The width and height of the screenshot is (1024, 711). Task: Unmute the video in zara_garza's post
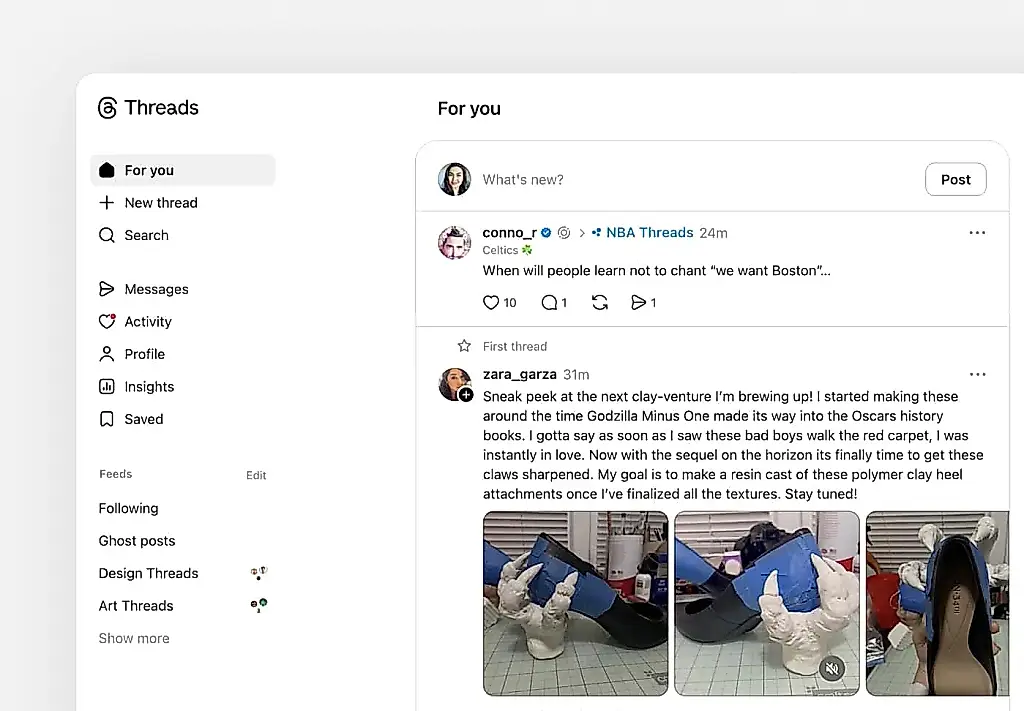click(x=831, y=669)
